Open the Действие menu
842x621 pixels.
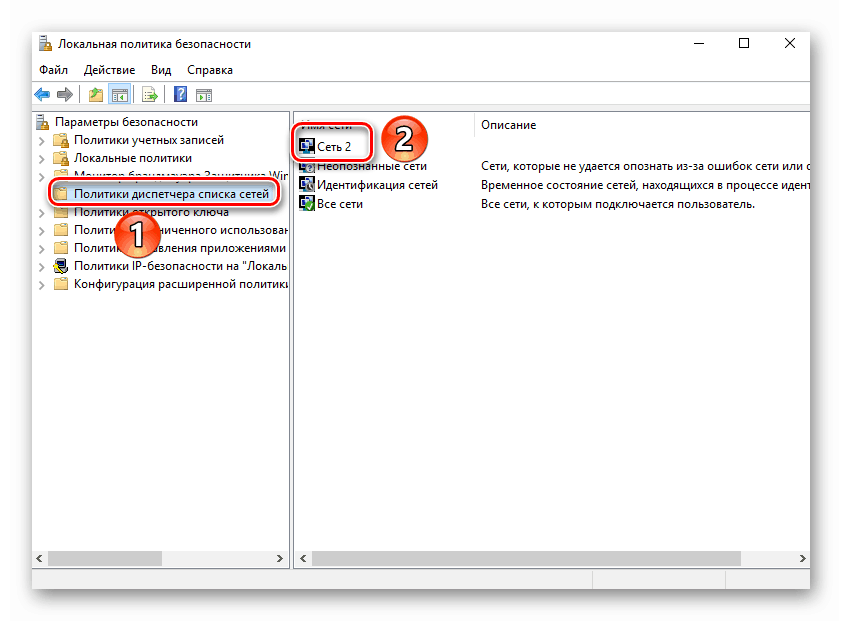(109, 70)
